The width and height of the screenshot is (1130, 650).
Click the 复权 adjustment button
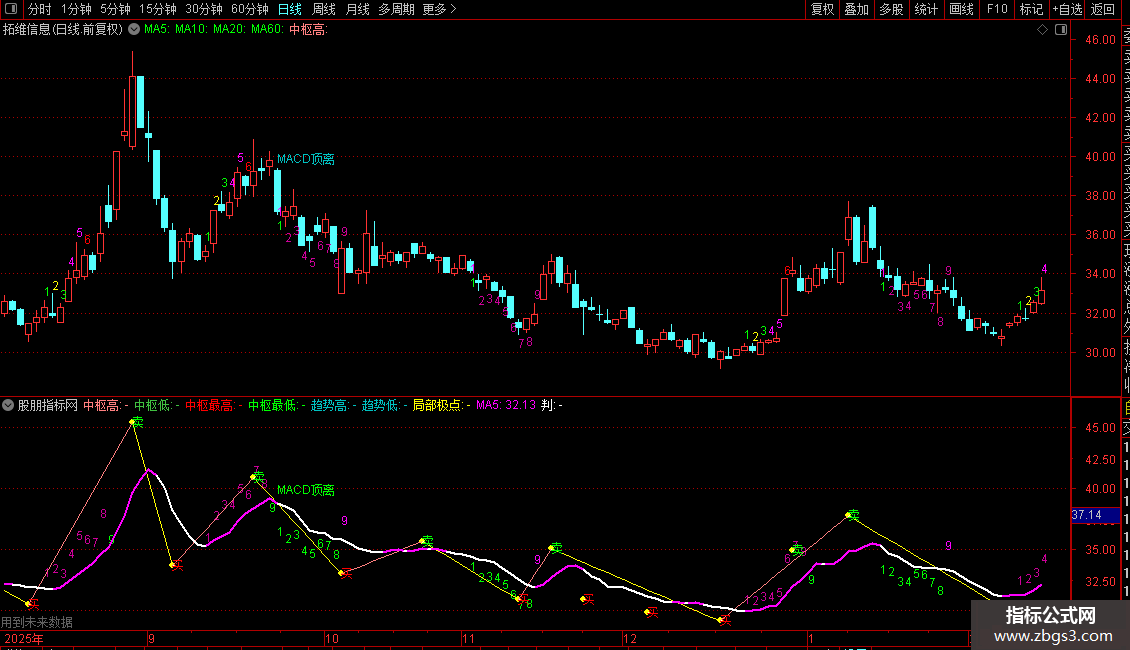[822, 9]
